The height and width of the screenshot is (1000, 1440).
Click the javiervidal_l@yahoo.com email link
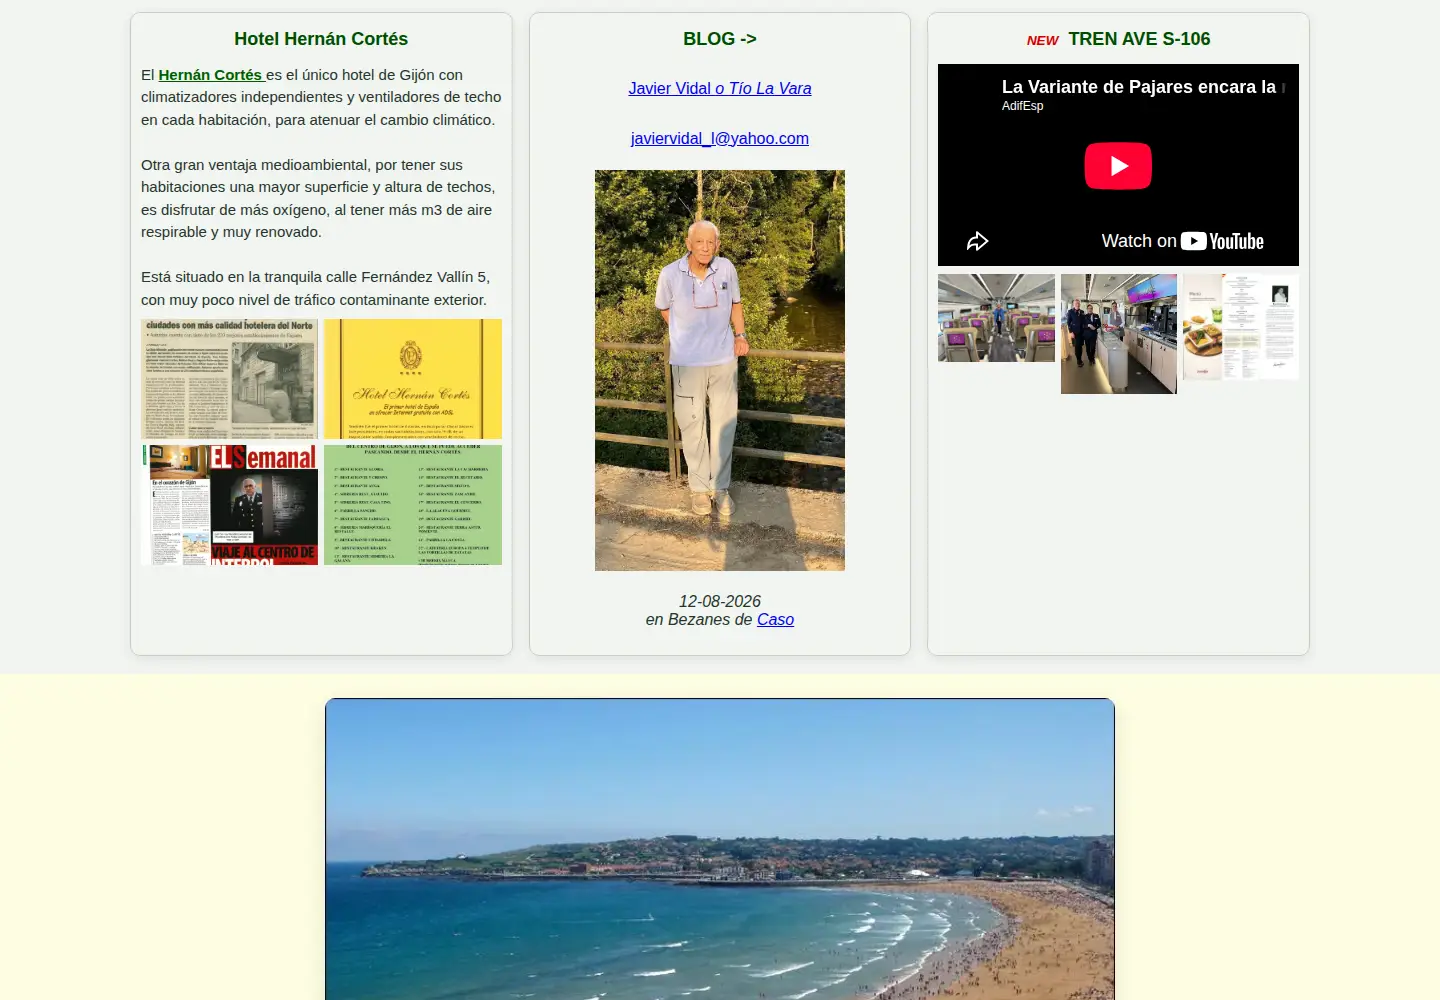(720, 138)
